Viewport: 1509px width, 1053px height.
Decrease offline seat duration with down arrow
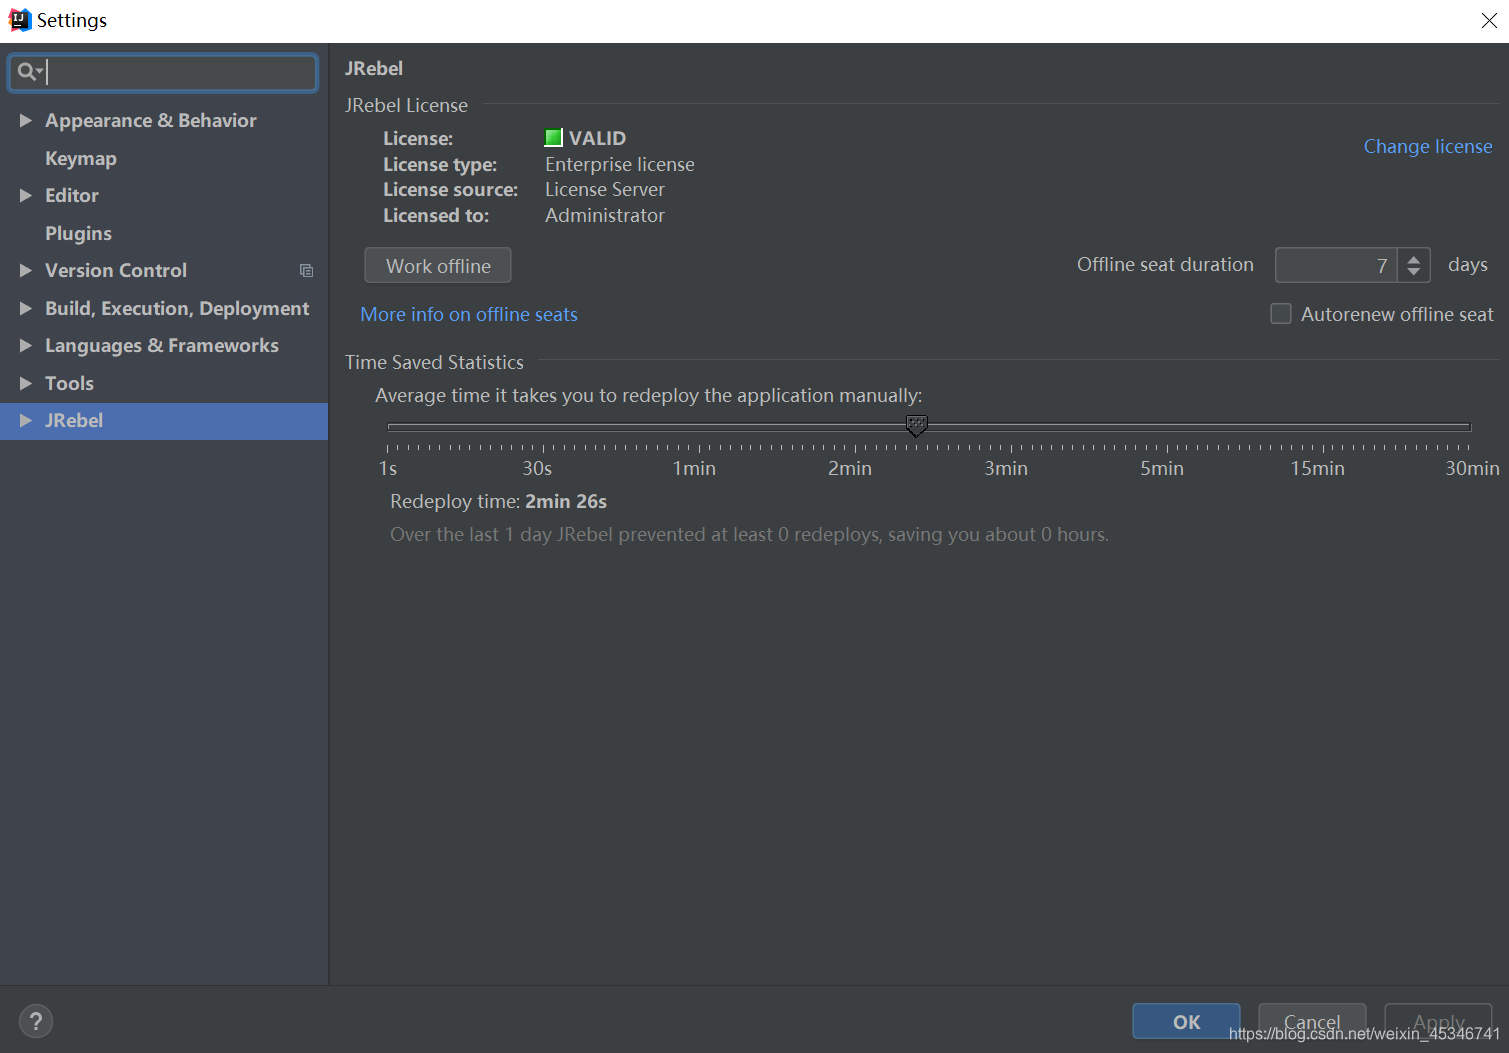pyautogui.click(x=1413, y=272)
